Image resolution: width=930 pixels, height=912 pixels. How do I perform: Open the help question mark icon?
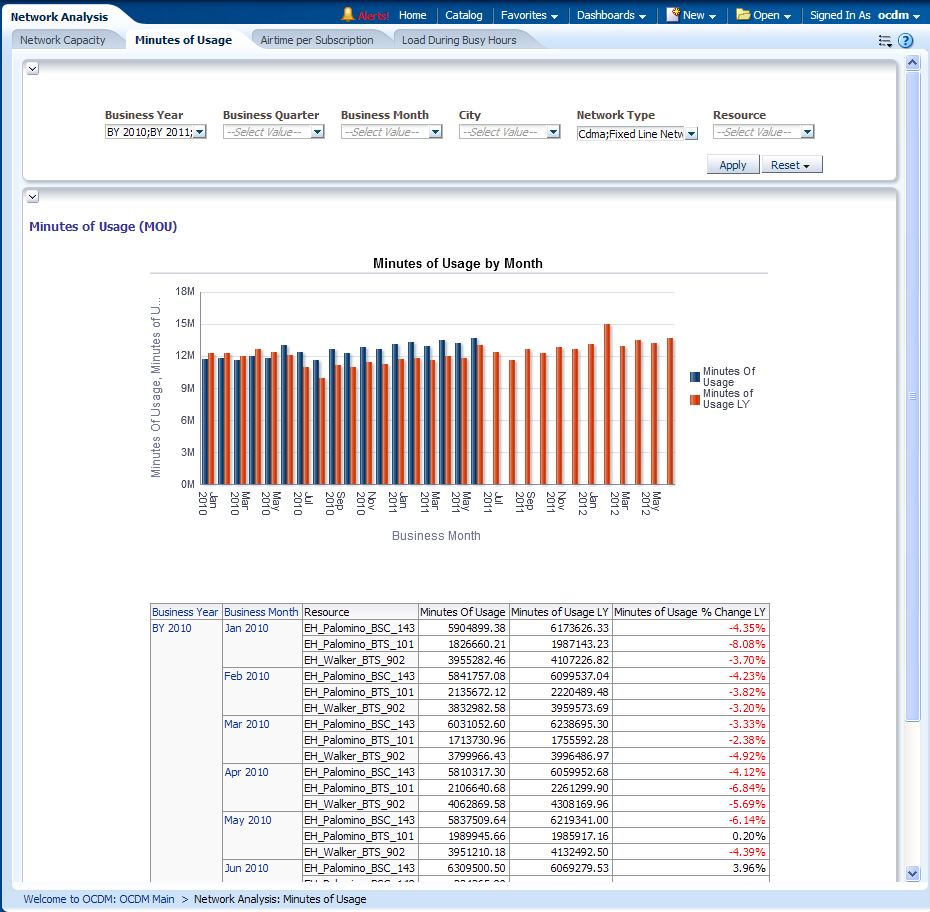906,41
